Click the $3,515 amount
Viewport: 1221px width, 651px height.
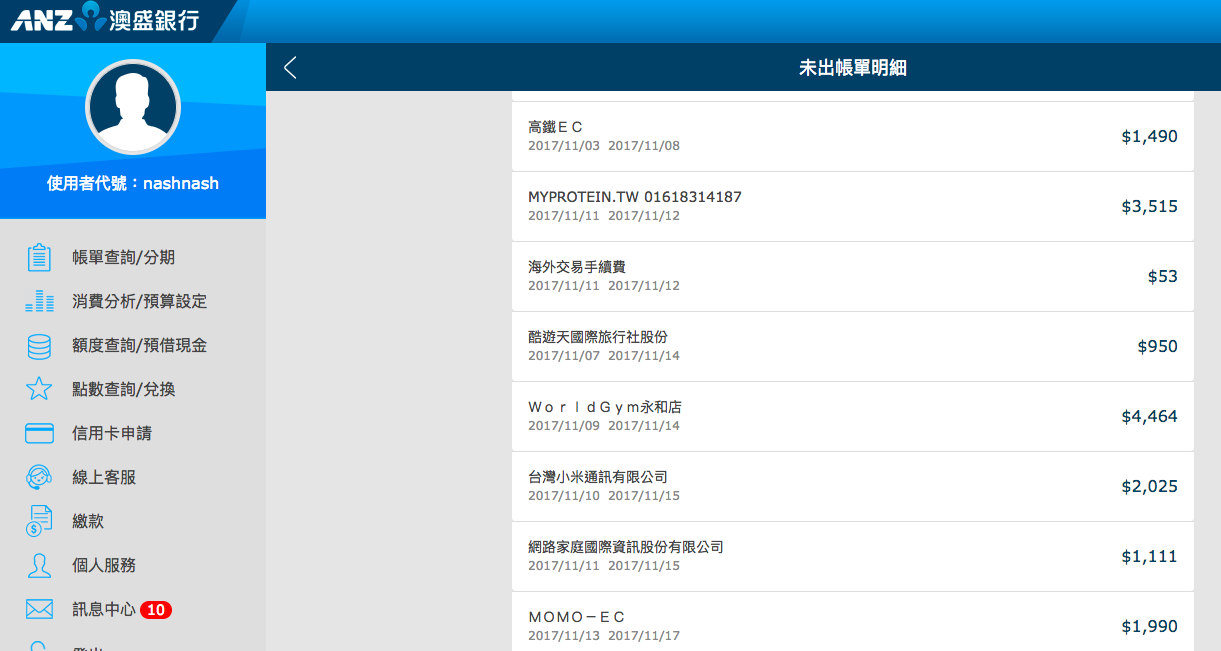click(1149, 206)
